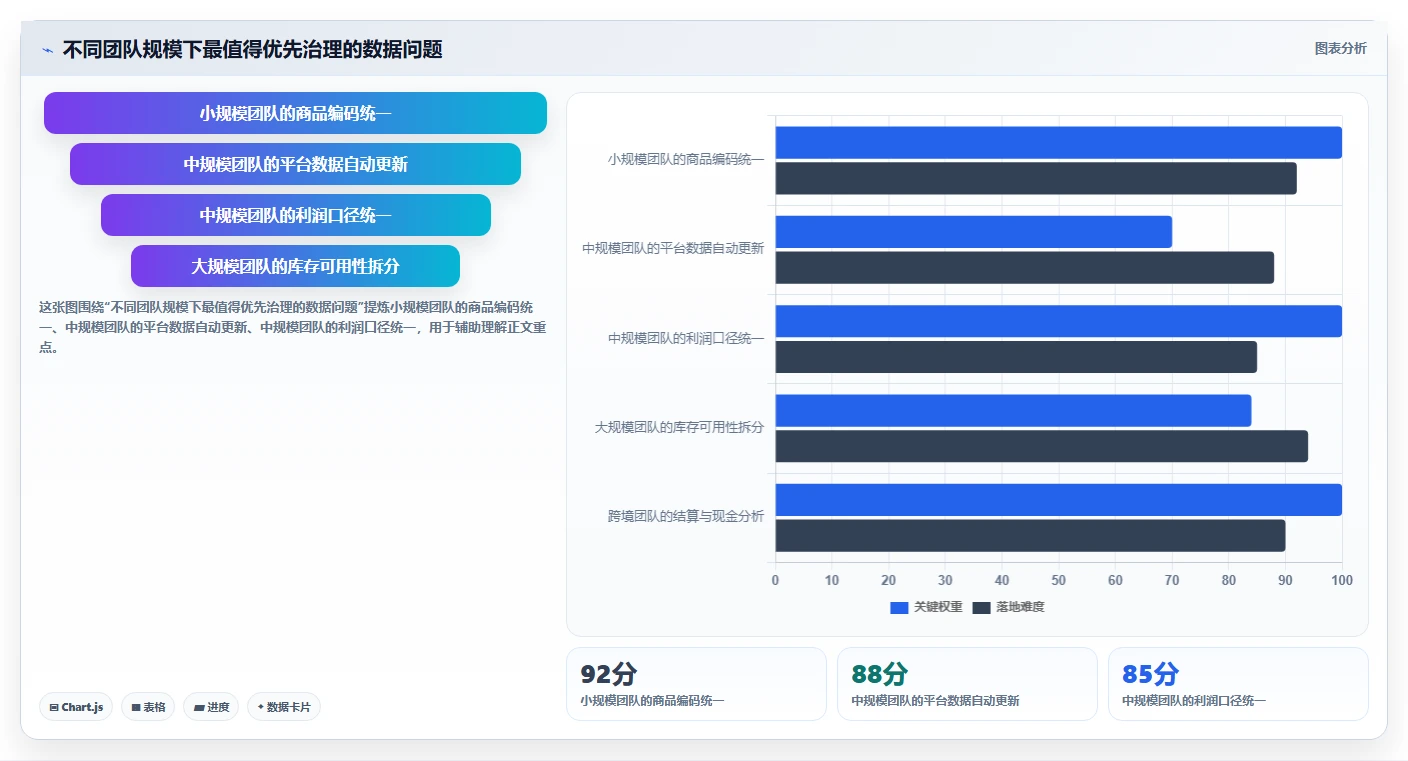This screenshot has height=761, width=1408.
Task: Select funnel bar 中规模团队的平台数据自动更新
Action: coord(295,164)
